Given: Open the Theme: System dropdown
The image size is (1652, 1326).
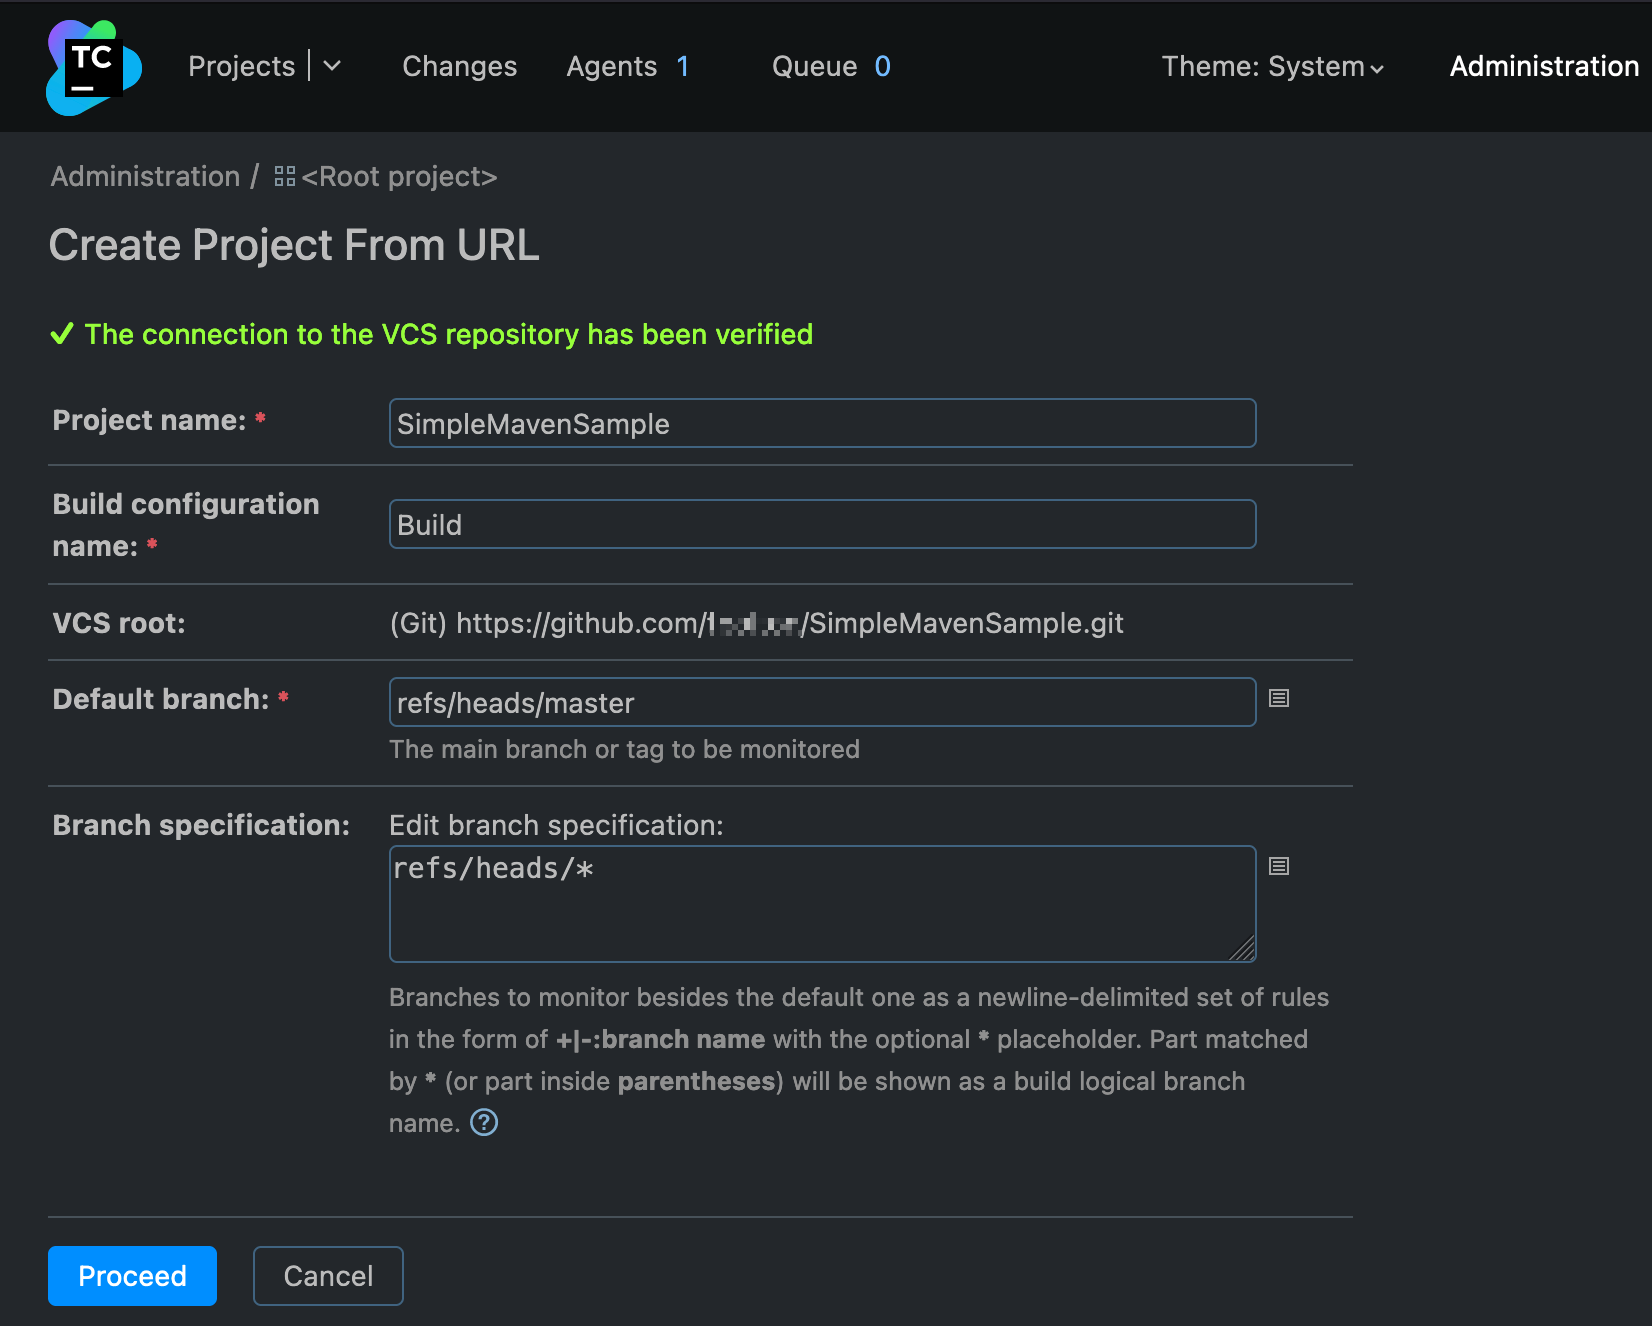Looking at the screenshot, I should tap(1272, 66).
